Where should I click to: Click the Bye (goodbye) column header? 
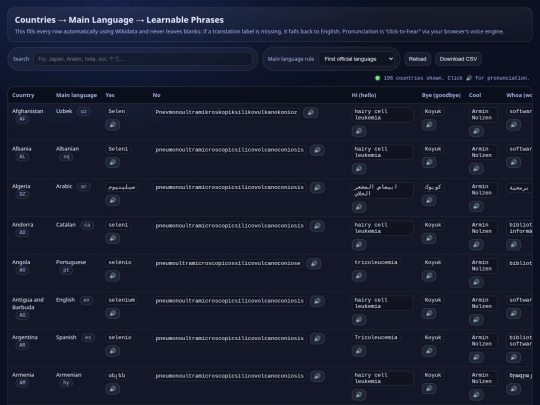[441, 95]
